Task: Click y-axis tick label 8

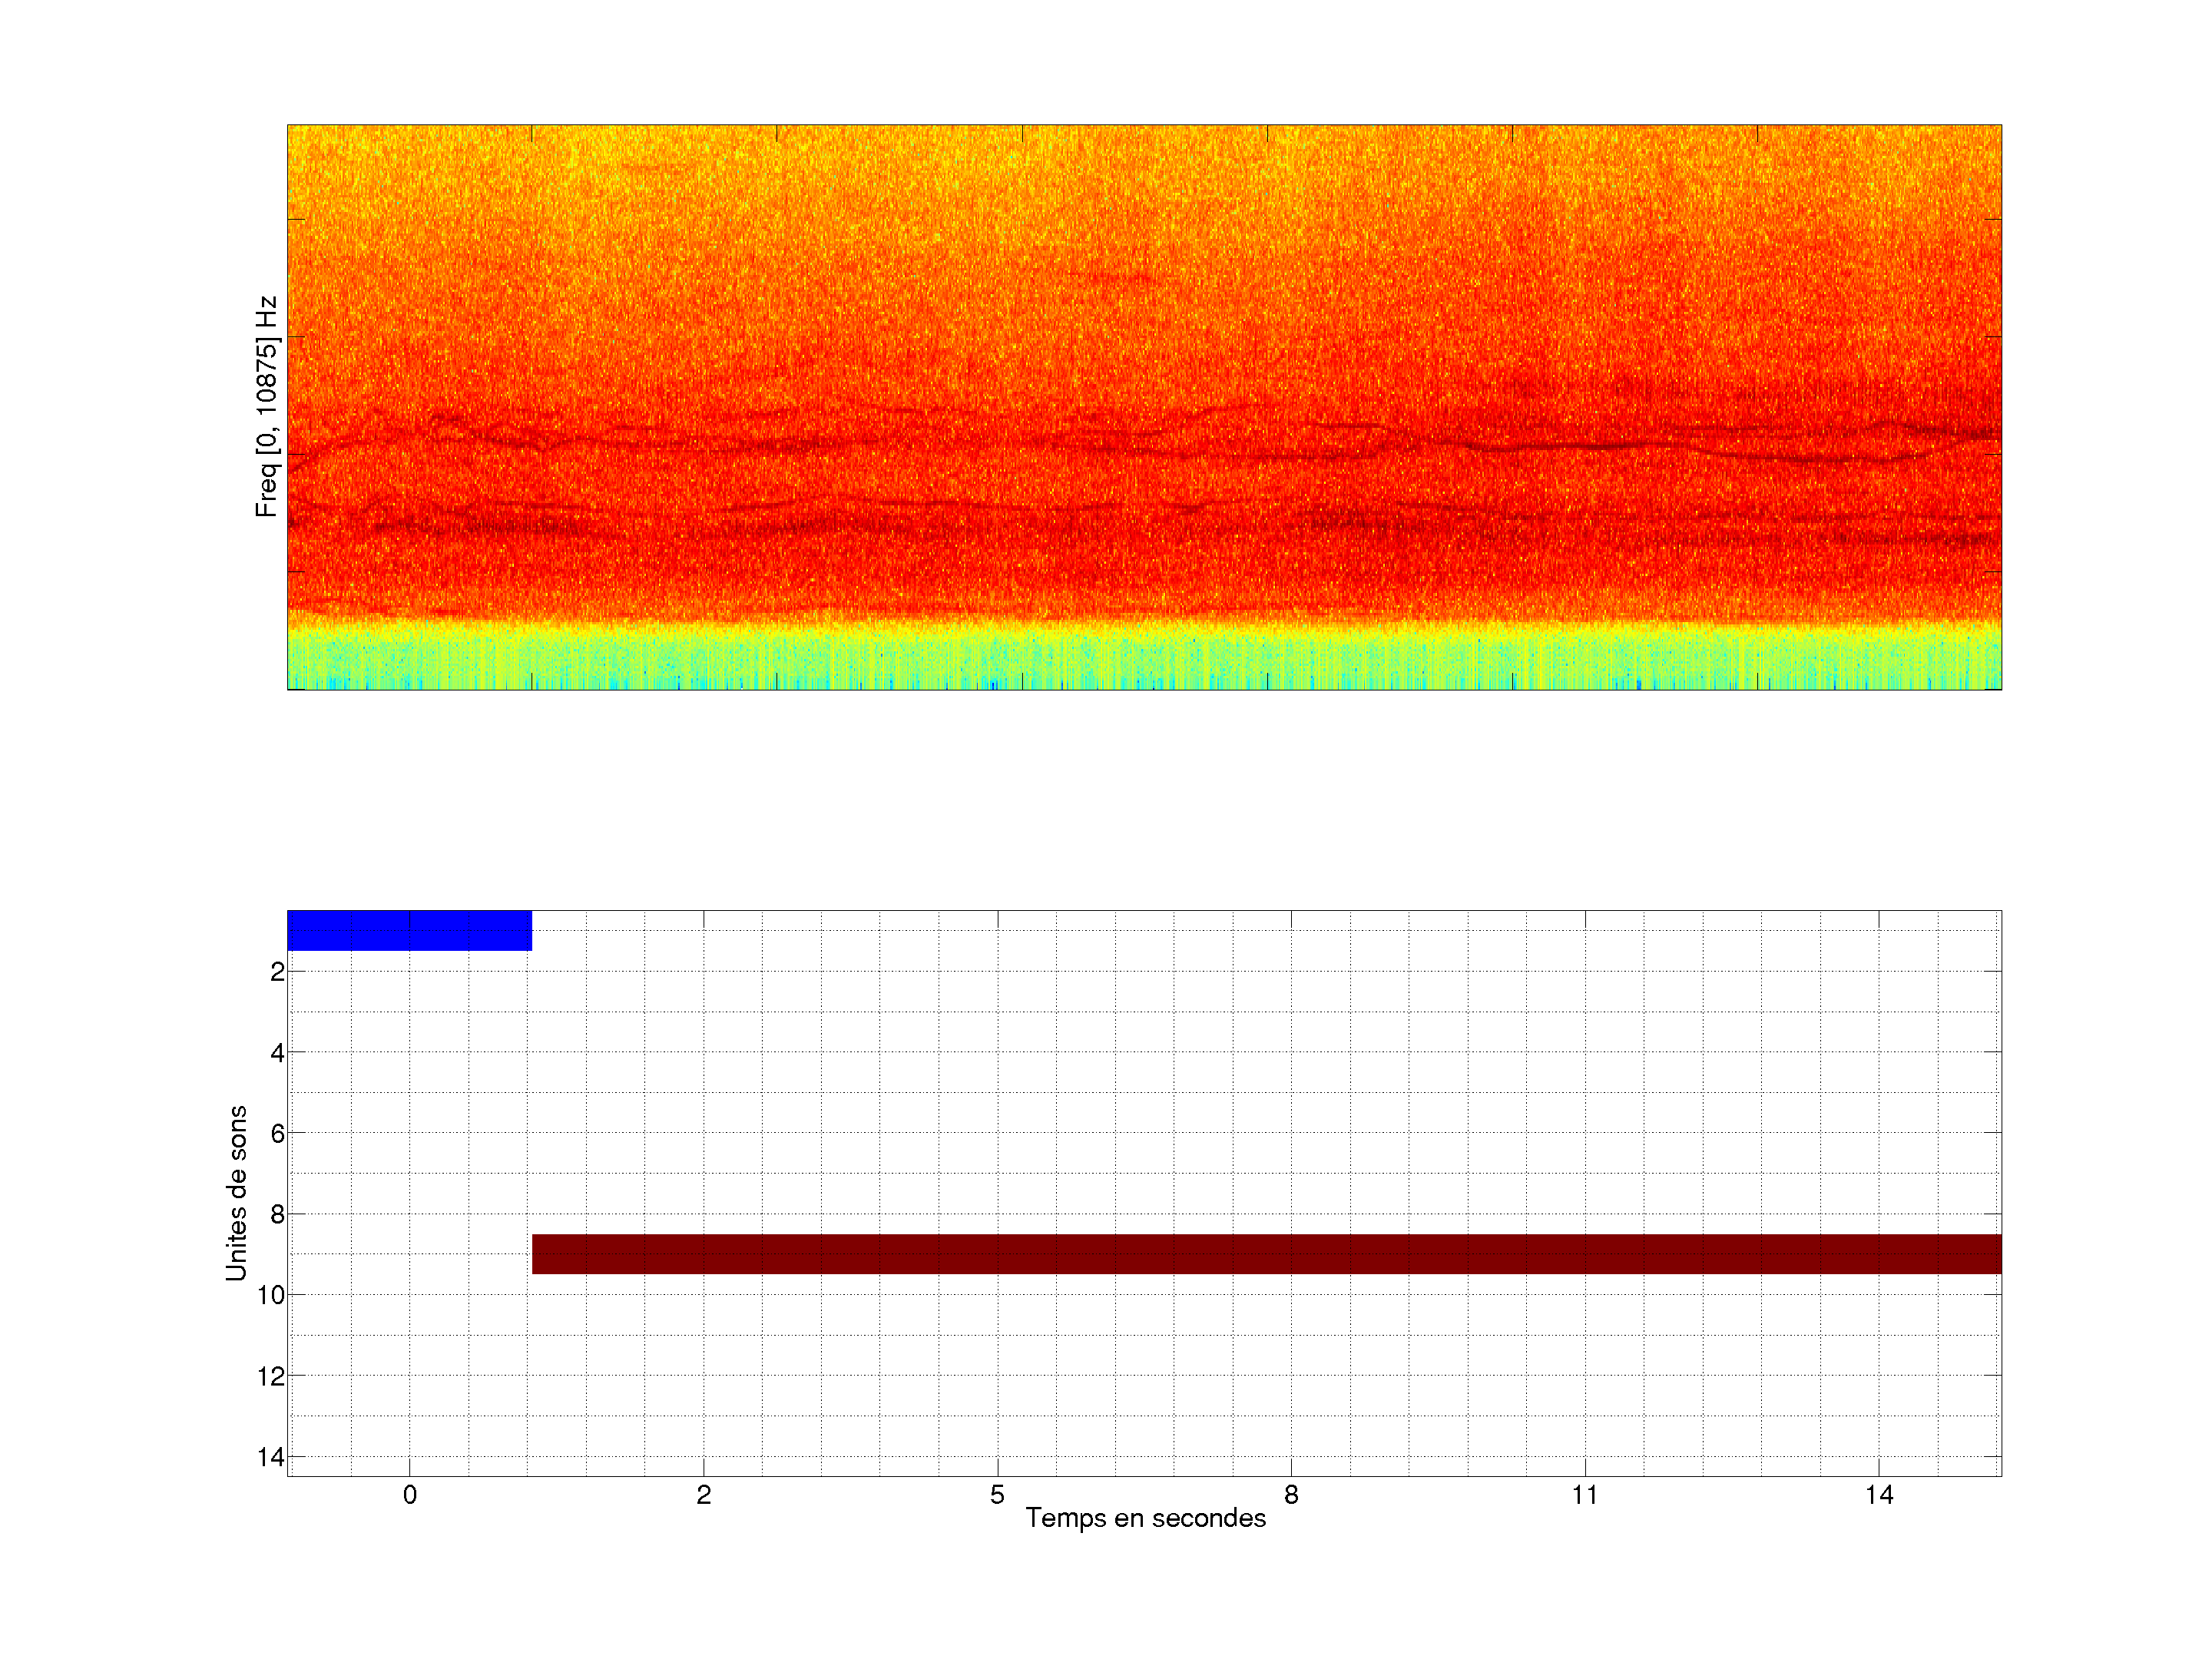Action: coord(277,1215)
